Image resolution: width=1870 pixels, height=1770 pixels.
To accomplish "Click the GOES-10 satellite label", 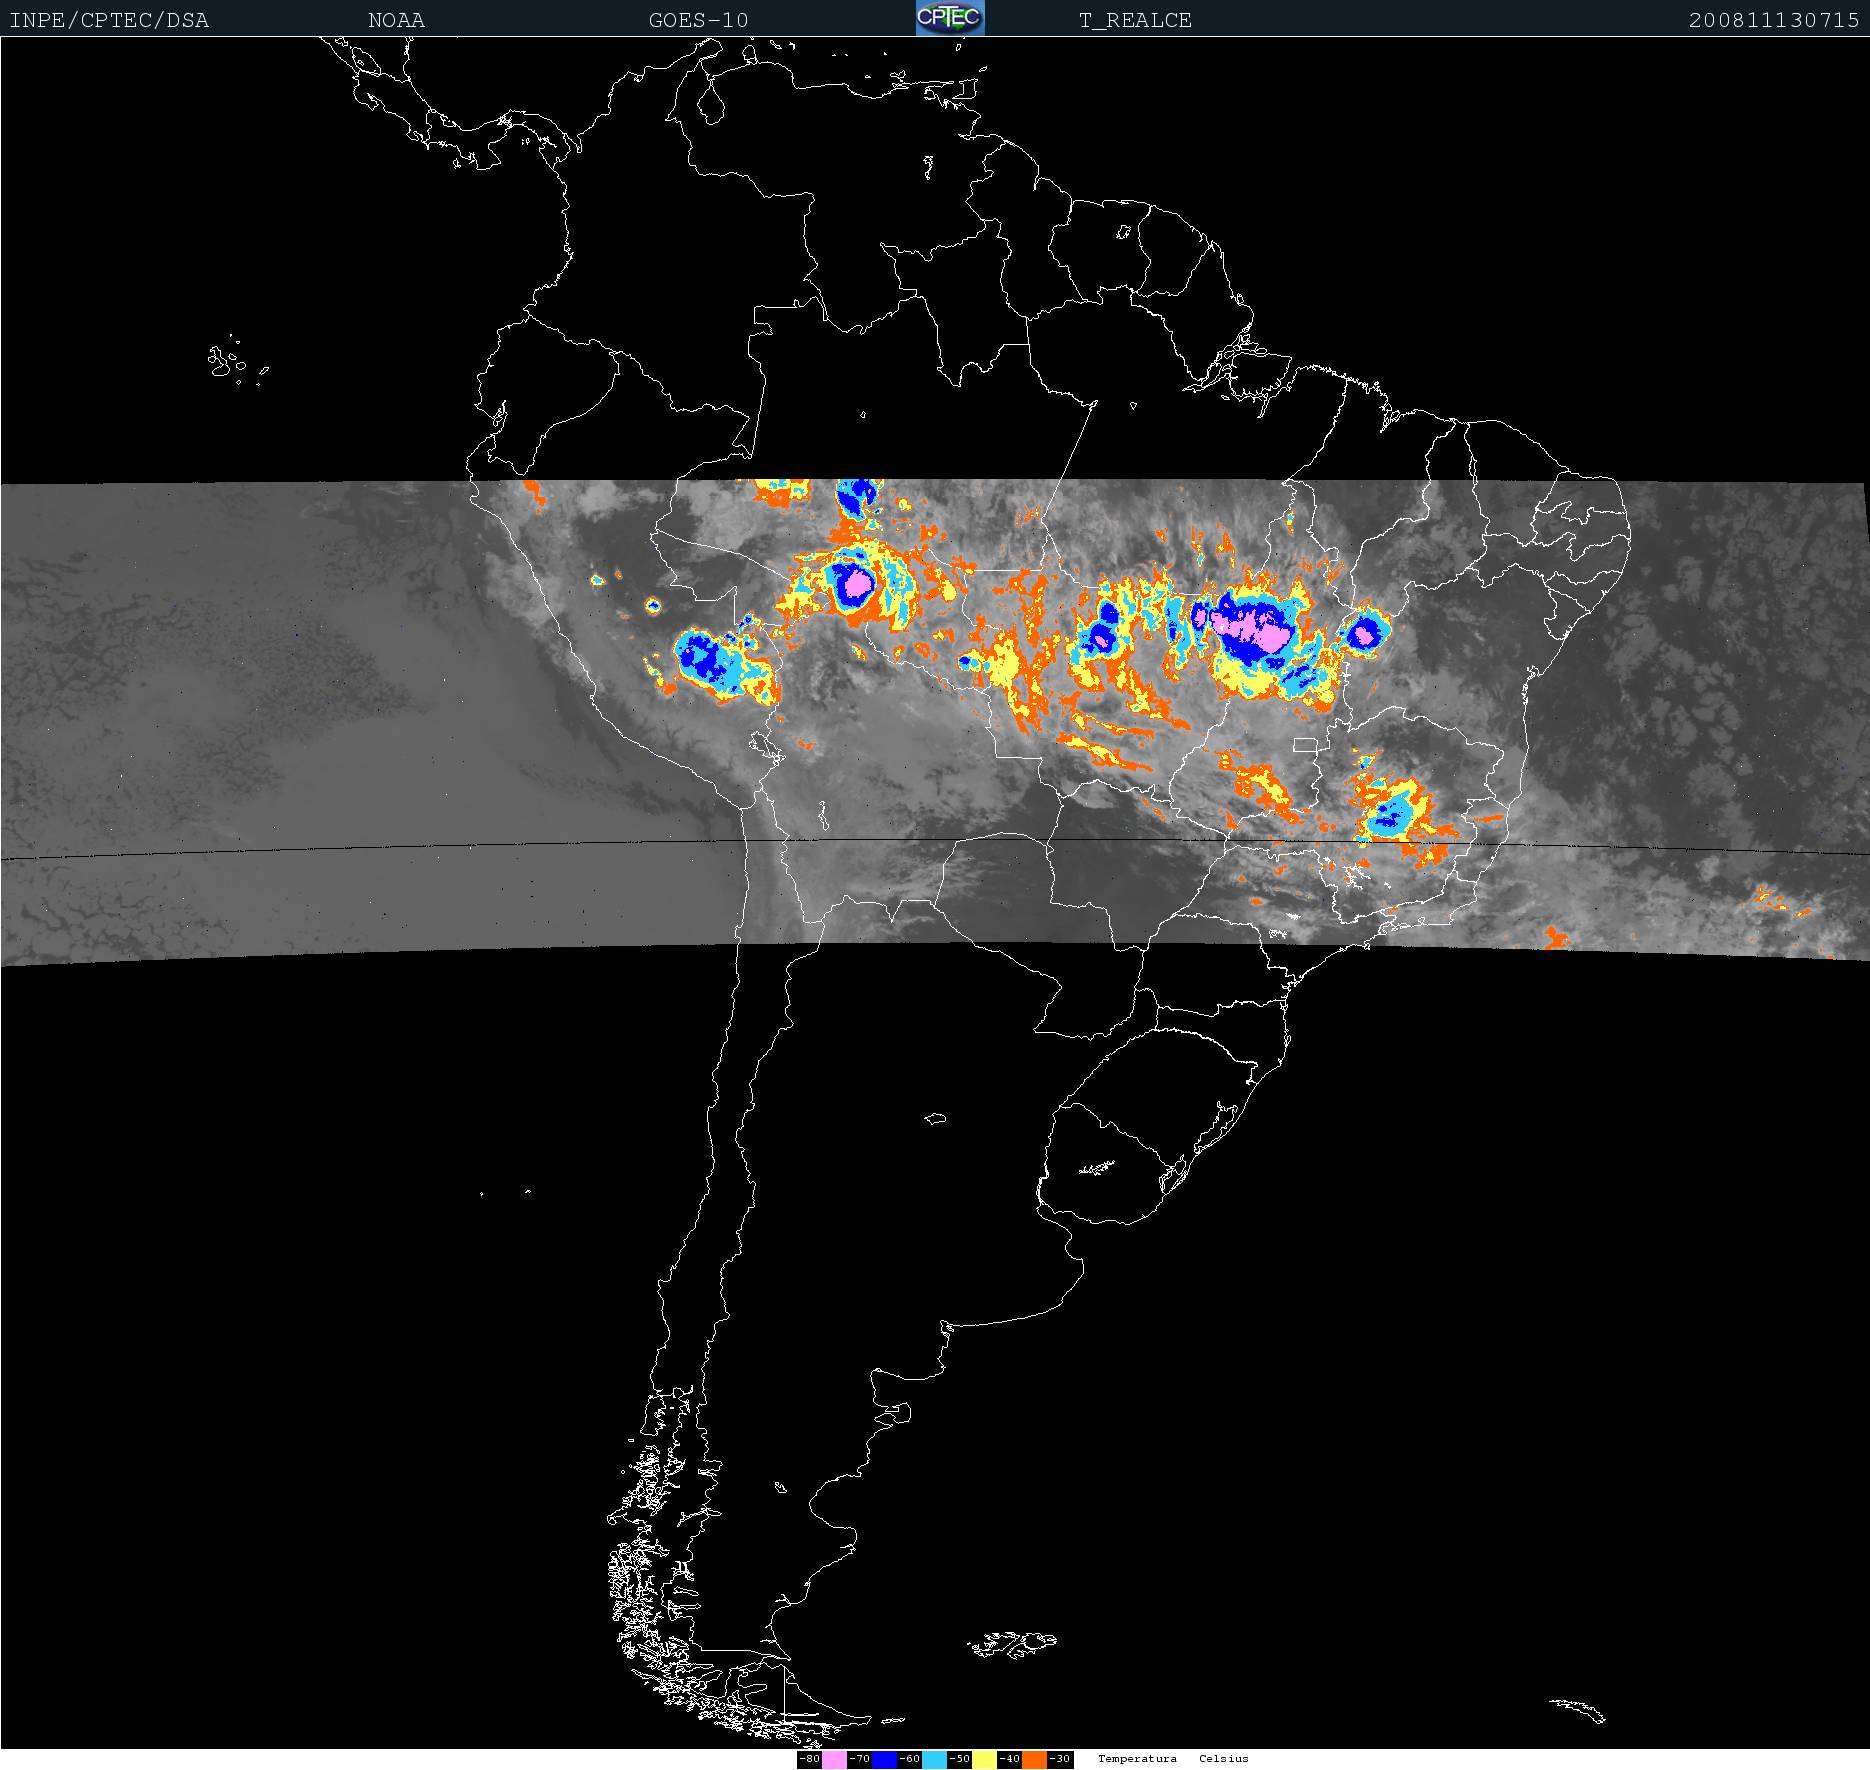I will [x=698, y=20].
